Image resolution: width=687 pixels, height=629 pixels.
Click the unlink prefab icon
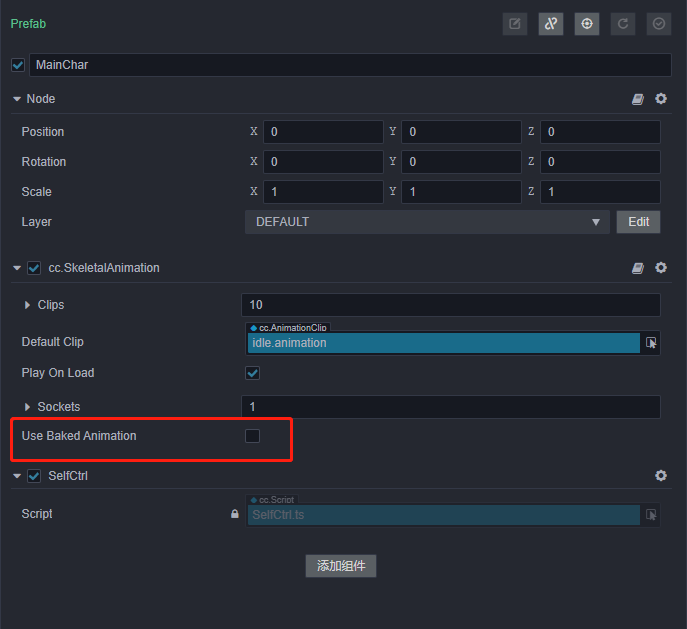pyautogui.click(x=551, y=24)
